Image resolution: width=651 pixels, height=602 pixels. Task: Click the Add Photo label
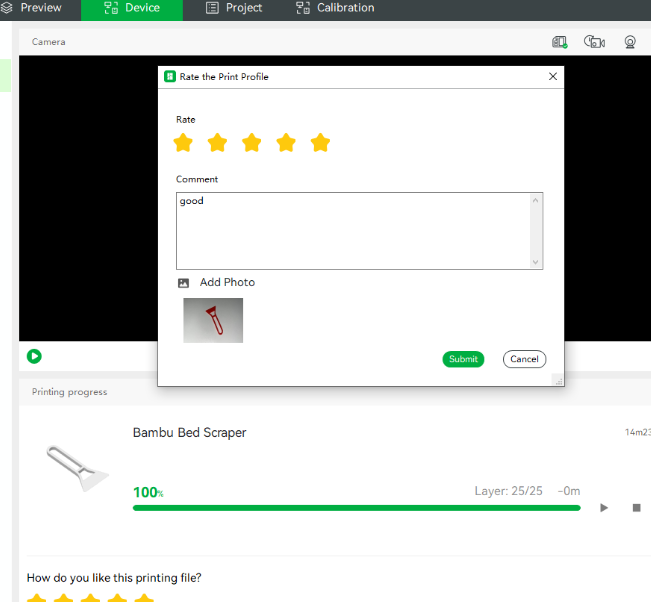[x=227, y=282]
